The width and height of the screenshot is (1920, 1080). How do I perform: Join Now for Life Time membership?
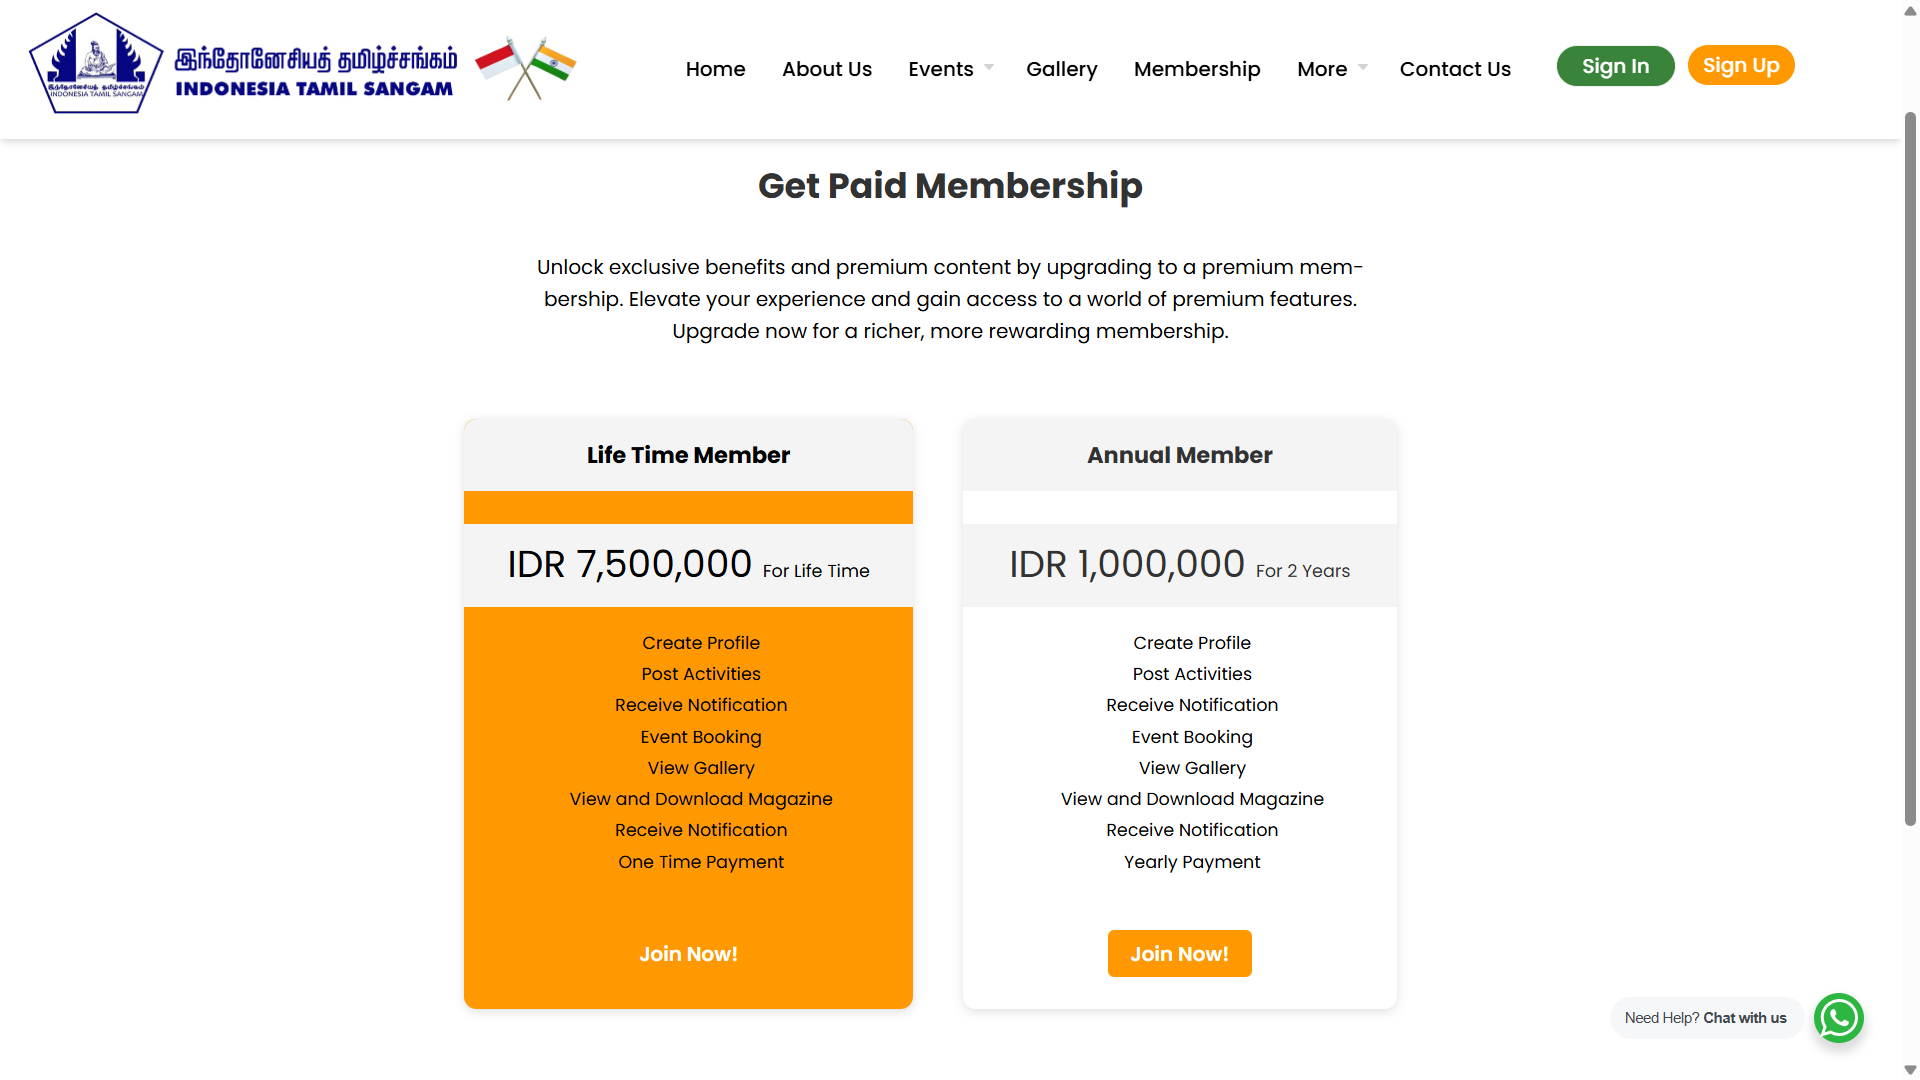pyautogui.click(x=688, y=953)
